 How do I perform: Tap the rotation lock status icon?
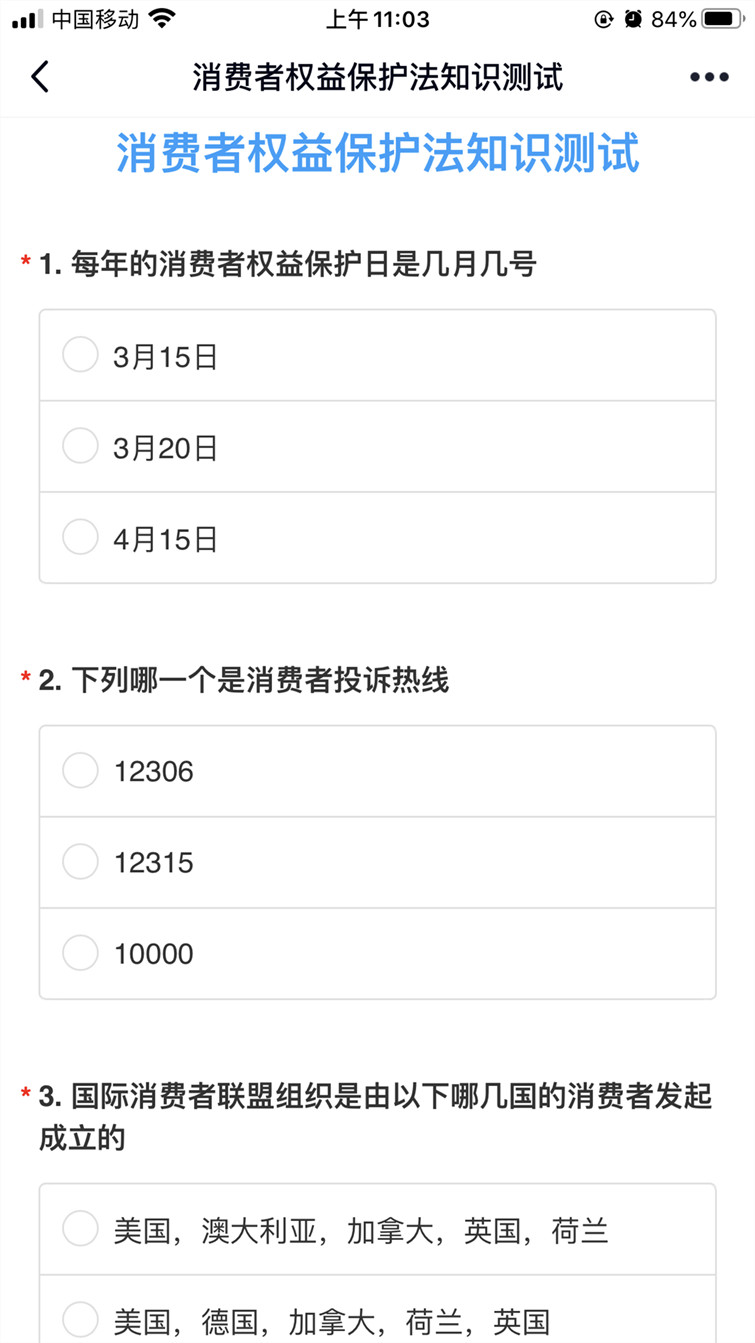[x=603, y=19]
